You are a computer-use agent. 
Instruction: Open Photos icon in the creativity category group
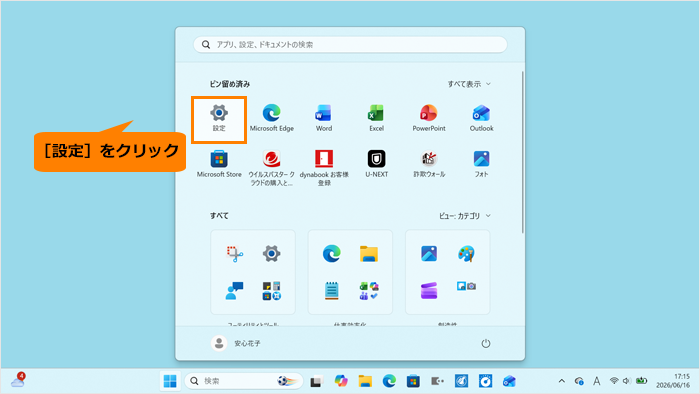(429, 253)
